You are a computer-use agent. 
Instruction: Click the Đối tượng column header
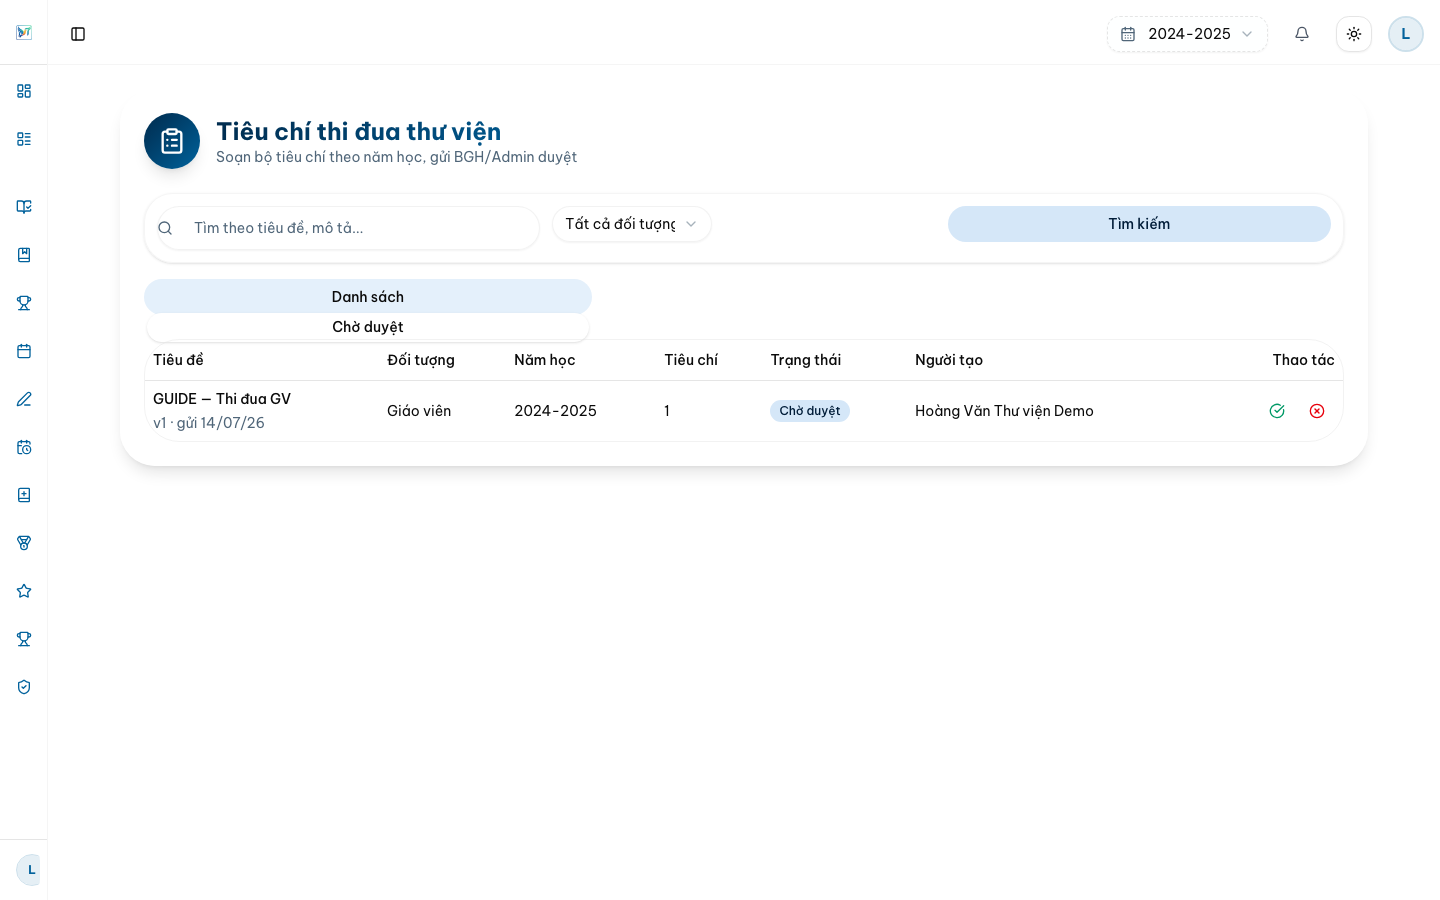(x=421, y=360)
